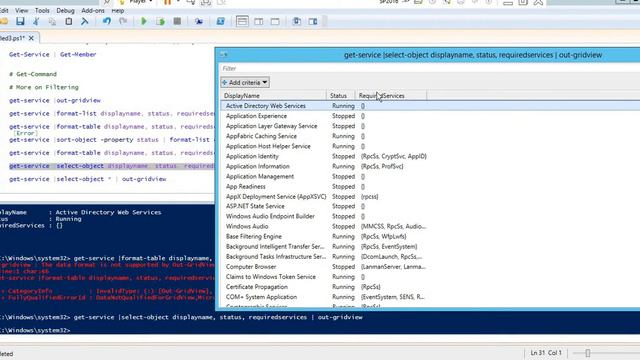Select the Application Host Helper Service row
The width and height of the screenshot is (640, 360).
tap(430, 146)
